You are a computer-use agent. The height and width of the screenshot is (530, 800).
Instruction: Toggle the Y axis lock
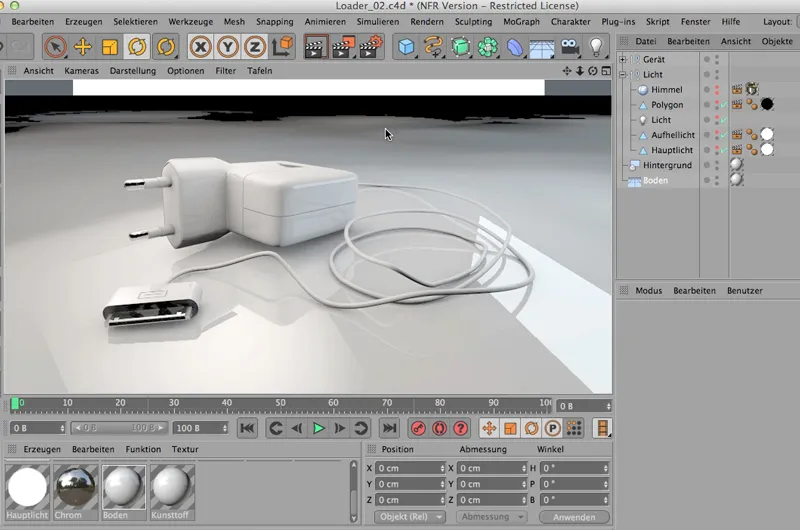228,47
